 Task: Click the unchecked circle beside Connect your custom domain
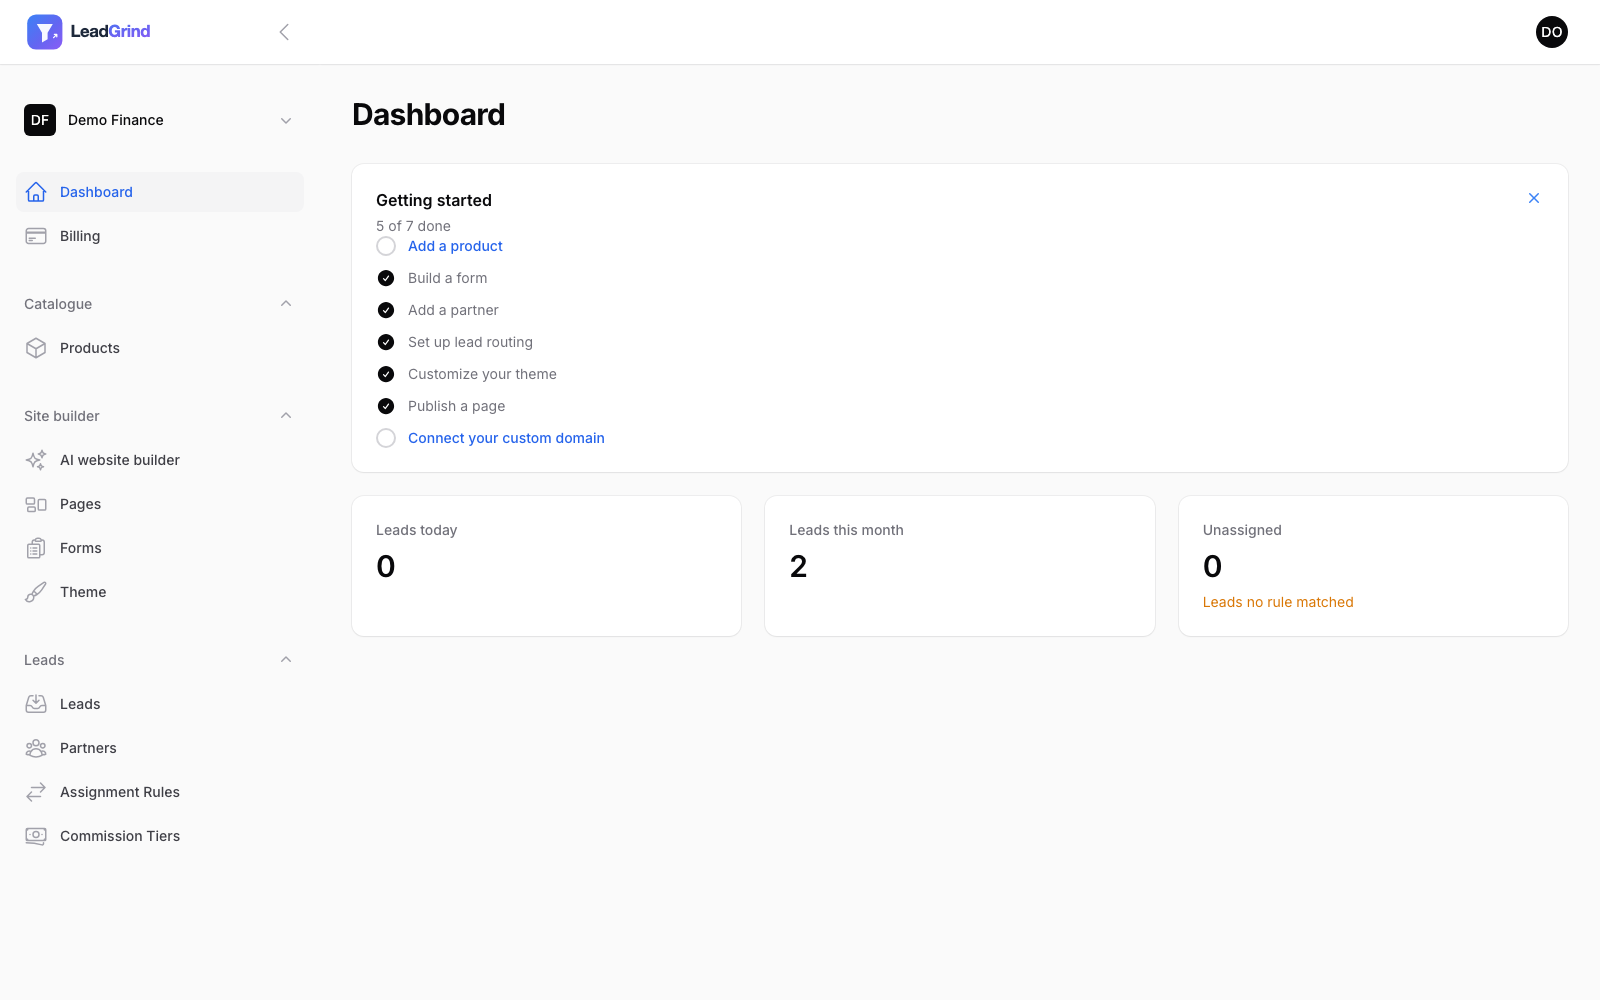point(386,438)
